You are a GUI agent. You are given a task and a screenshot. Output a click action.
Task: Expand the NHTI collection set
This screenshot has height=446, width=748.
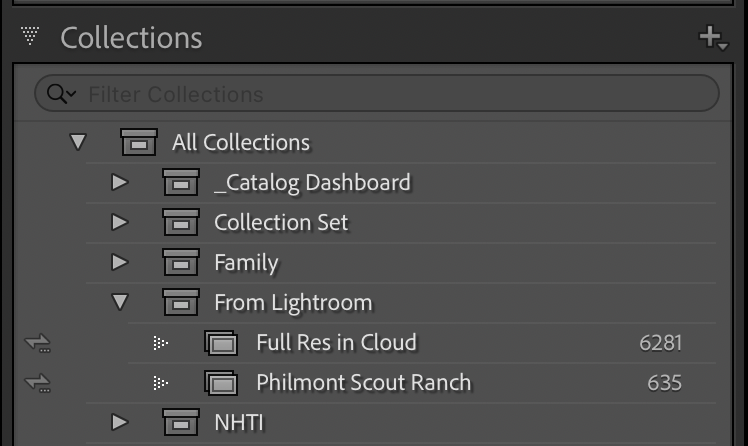120,422
